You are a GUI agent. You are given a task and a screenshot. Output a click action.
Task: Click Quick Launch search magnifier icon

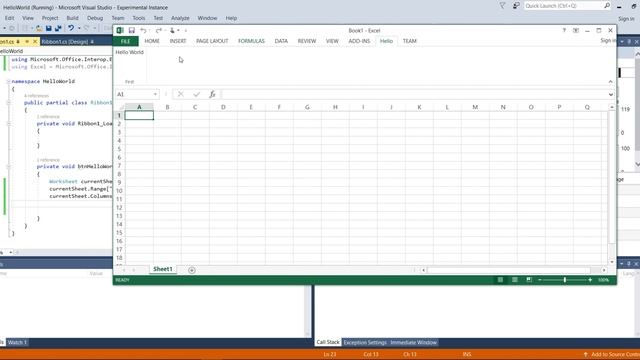(x=607, y=6)
